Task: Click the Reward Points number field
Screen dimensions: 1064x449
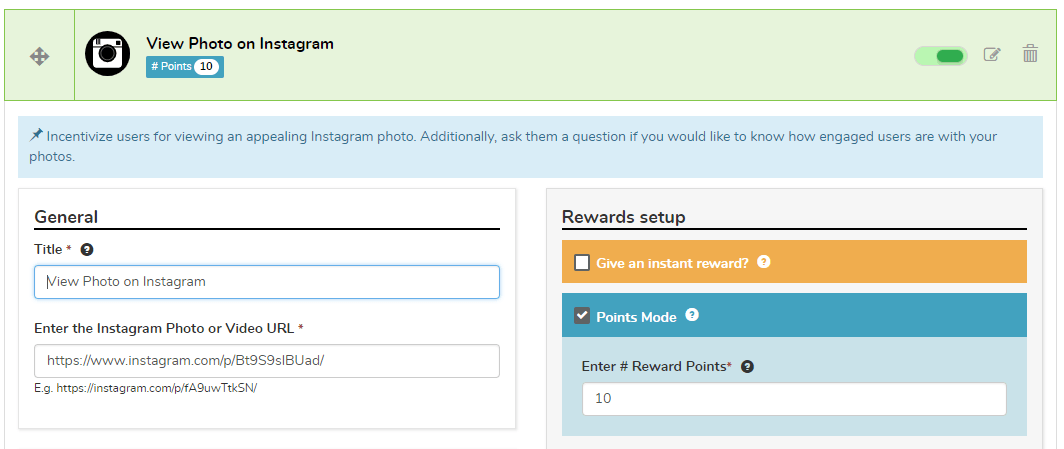Action: 794,398
